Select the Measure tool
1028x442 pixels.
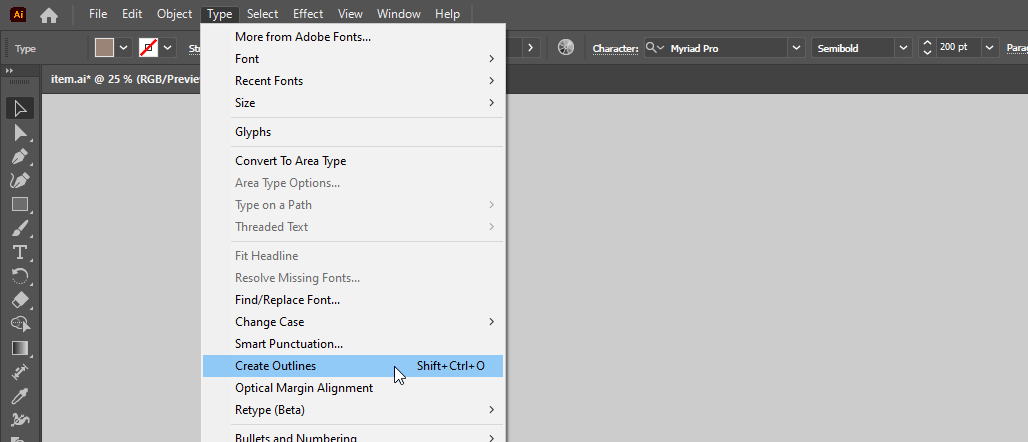[20, 372]
